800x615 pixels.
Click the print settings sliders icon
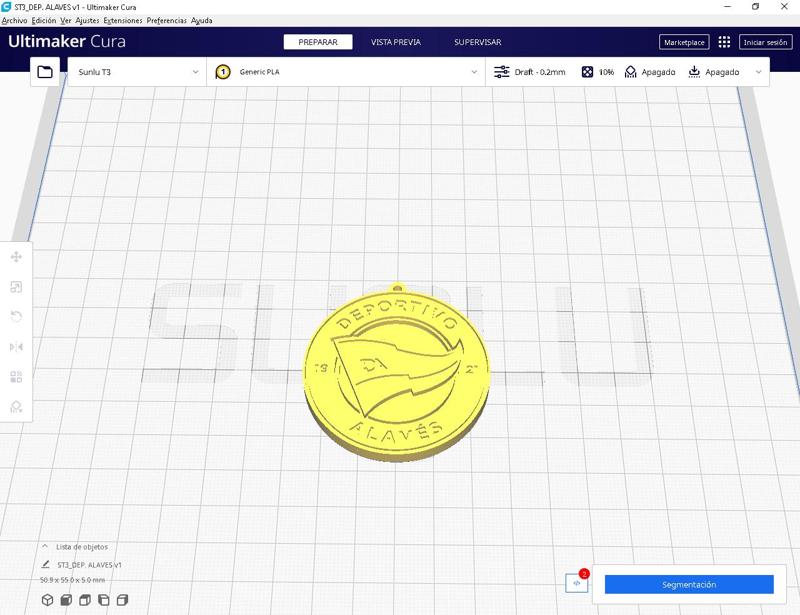502,72
